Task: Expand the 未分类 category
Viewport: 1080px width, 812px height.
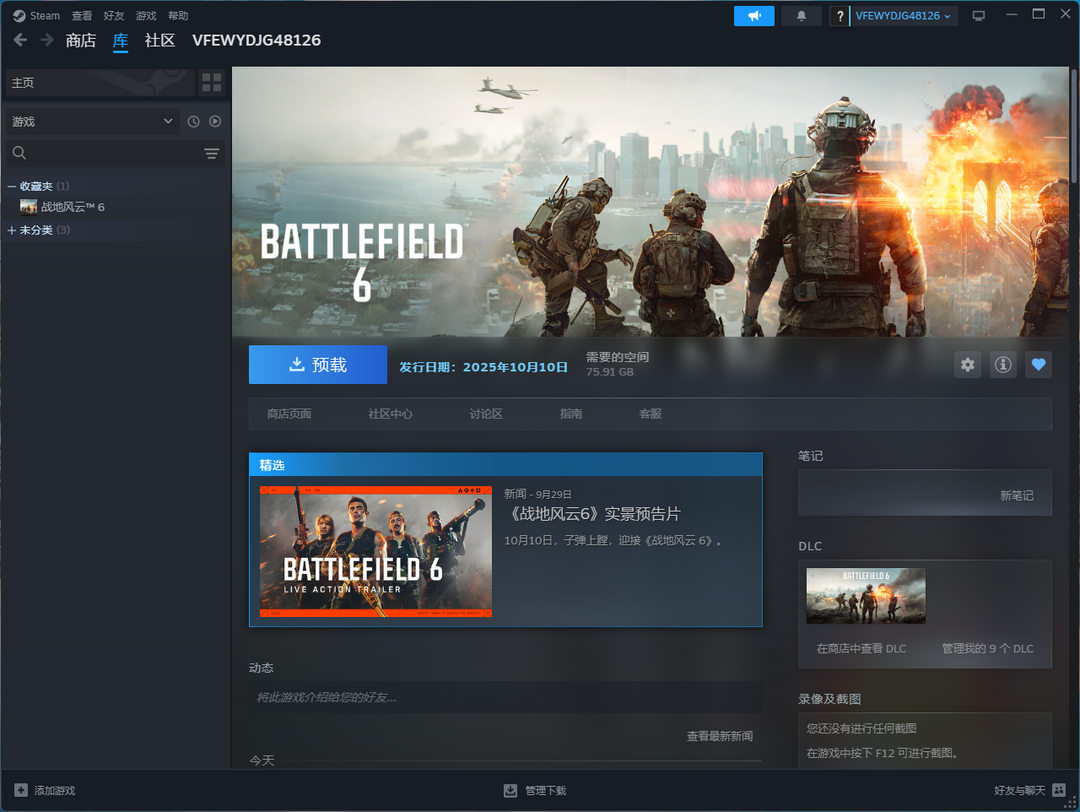Action: (x=12, y=231)
